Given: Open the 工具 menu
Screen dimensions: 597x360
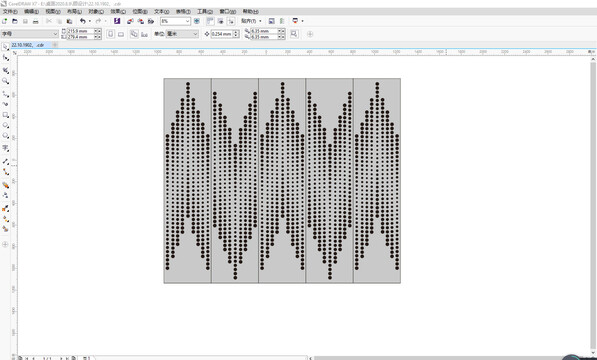Looking at the screenshot, I should tap(205, 12).
